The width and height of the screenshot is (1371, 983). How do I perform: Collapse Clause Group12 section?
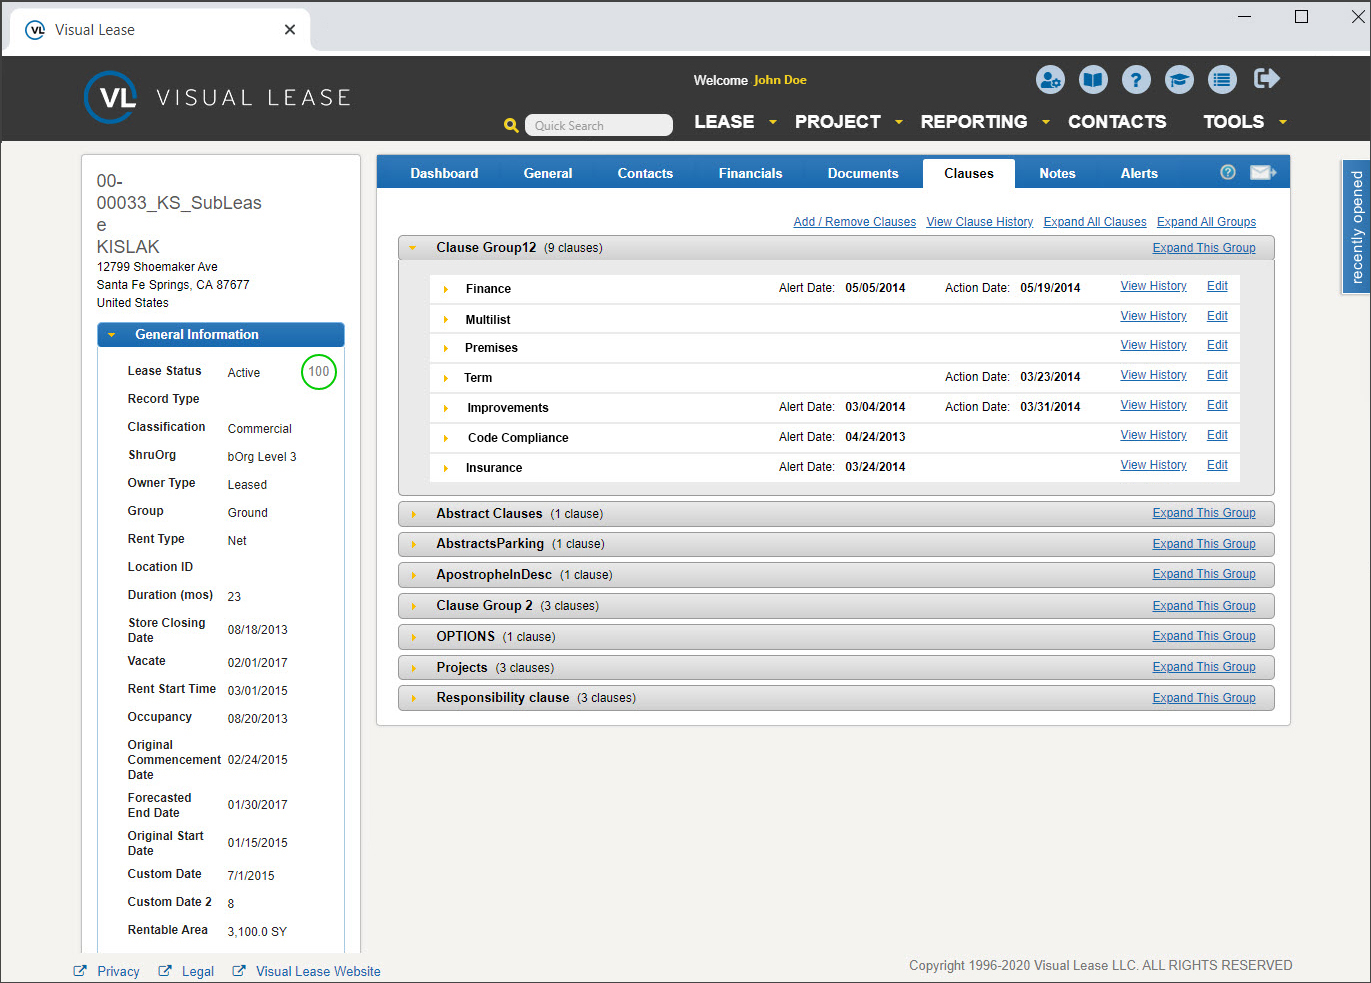pyautogui.click(x=412, y=248)
